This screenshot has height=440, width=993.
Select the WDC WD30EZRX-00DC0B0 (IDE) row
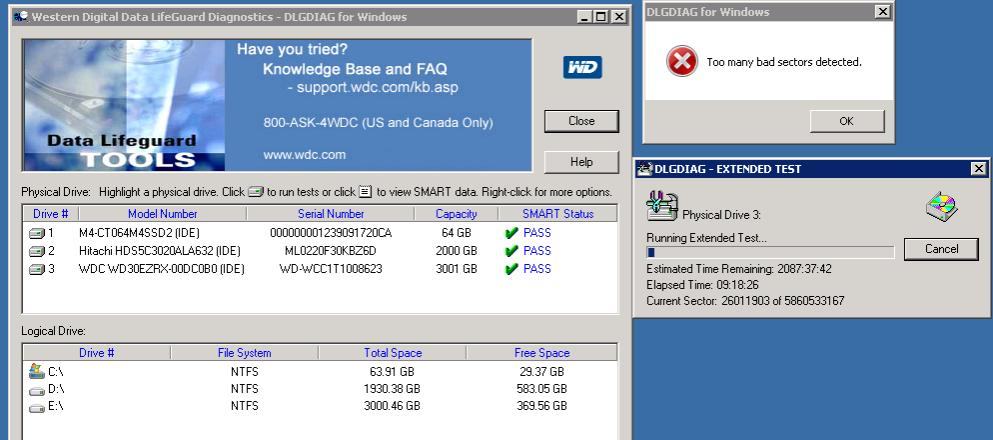point(320,269)
